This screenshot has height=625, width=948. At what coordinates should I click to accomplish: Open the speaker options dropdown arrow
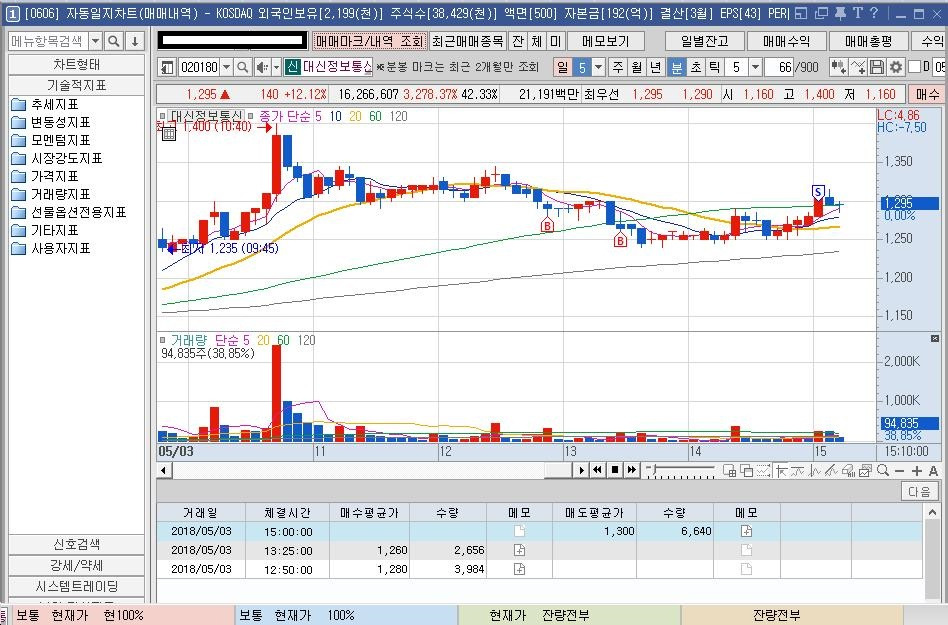coord(276,66)
